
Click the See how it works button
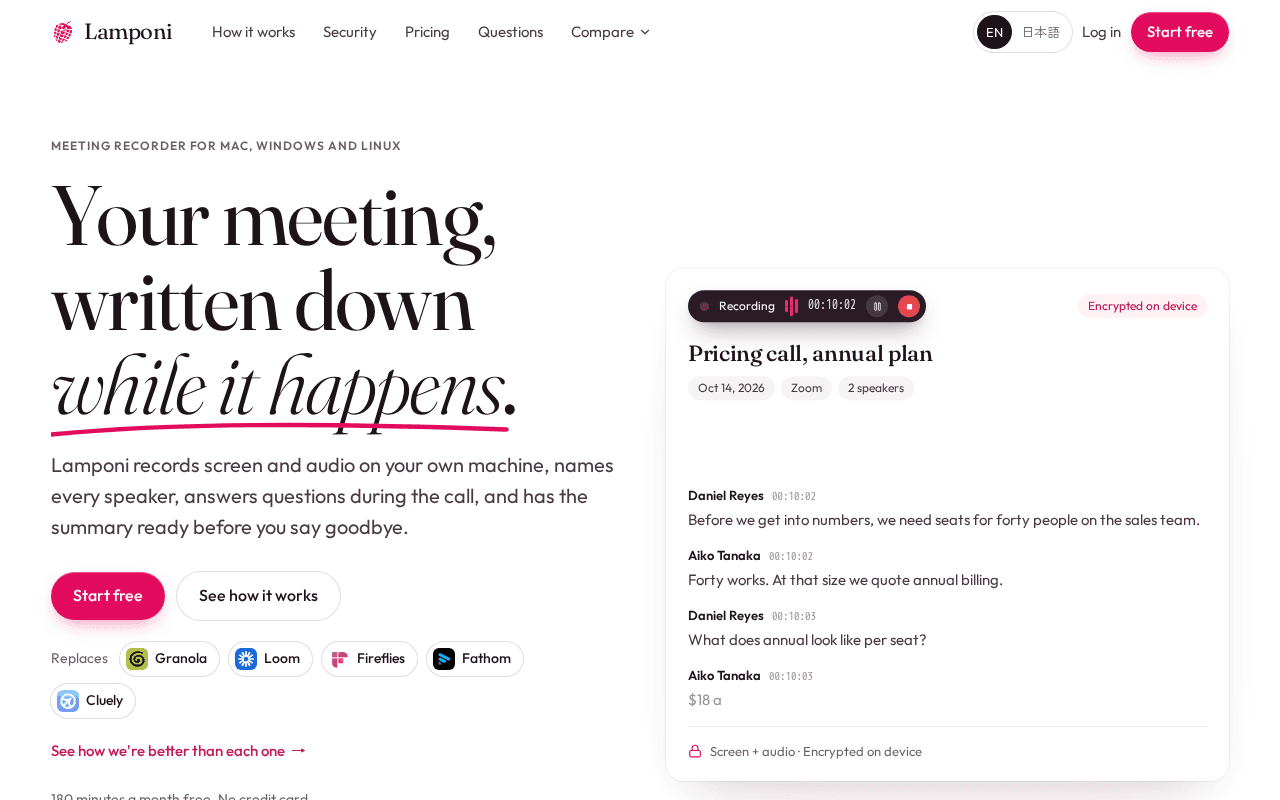tap(258, 596)
